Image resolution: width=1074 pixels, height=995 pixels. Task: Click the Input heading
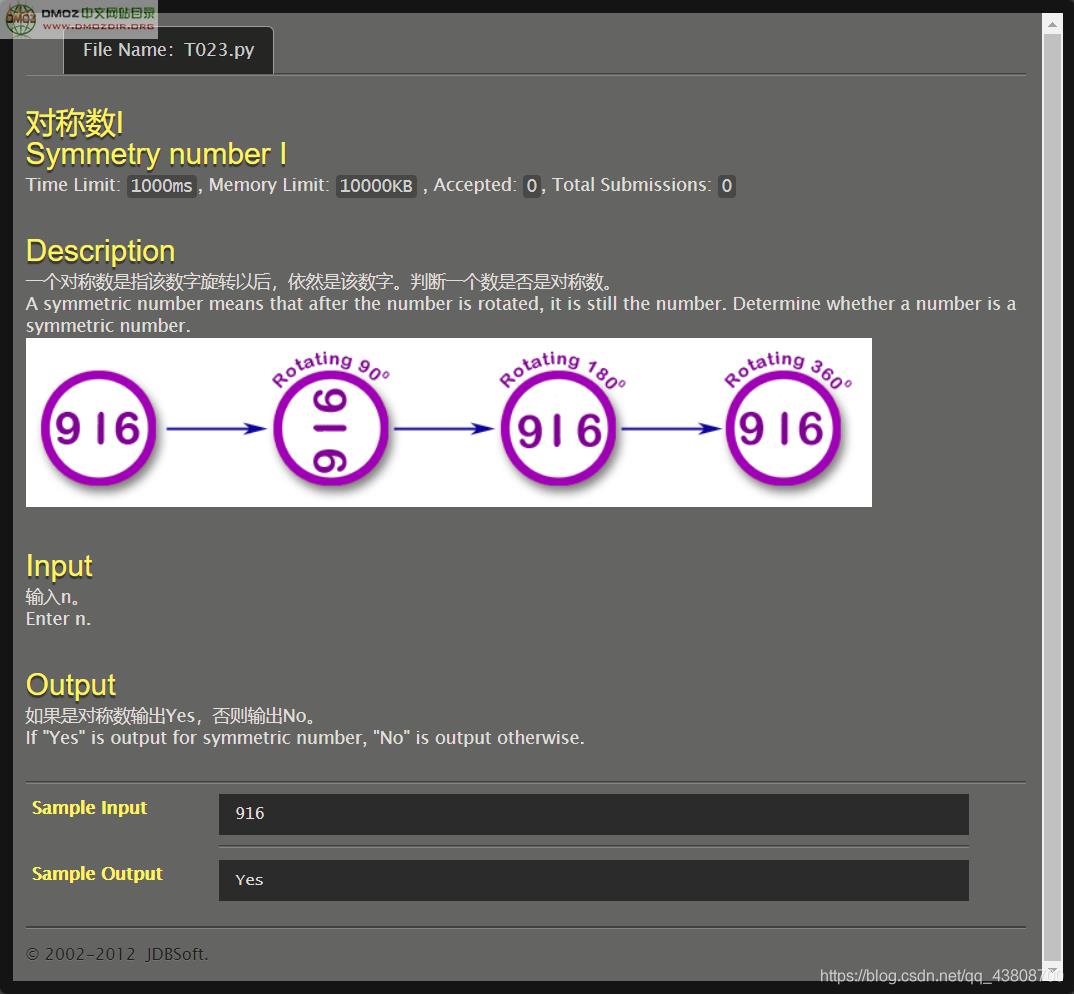pos(59,566)
